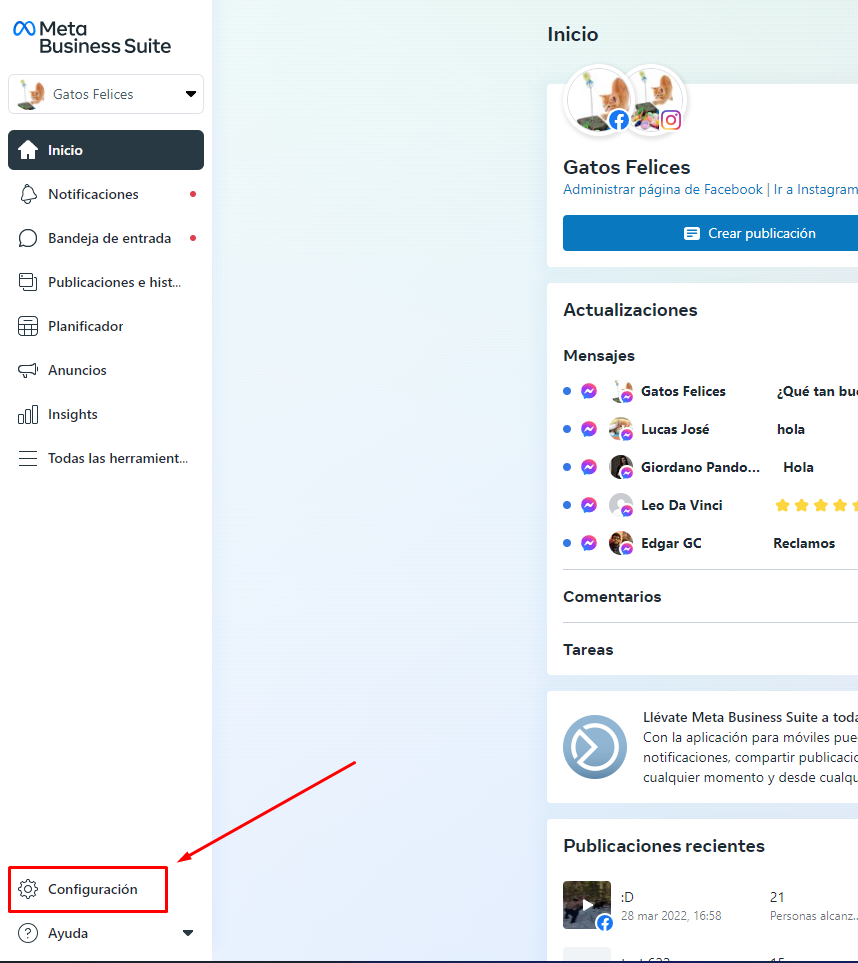
Task: Open Bandeja de entrada from the sidebar
Action: 106,238
